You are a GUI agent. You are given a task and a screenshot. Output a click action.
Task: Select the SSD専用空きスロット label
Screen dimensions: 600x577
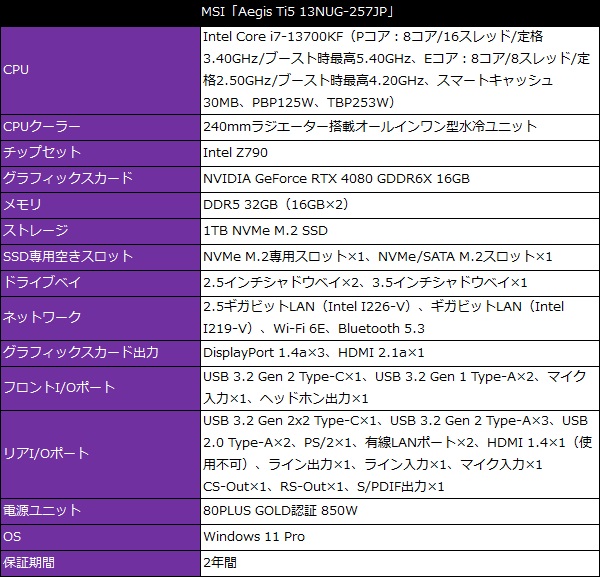68,256
